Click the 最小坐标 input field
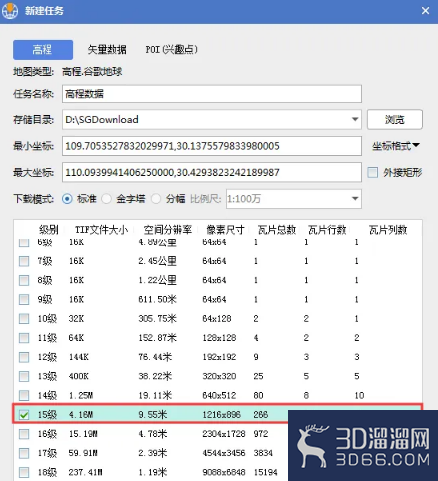The width and height of the screenshot is (438, 481). (x=212, y=146)
